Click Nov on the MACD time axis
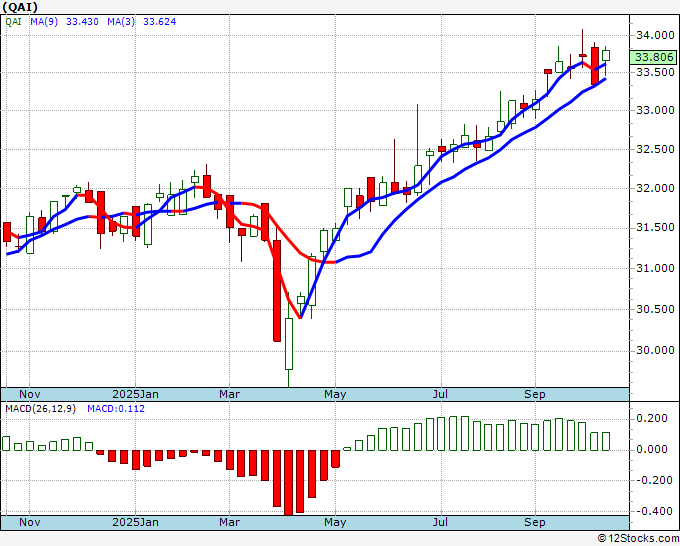This screenshot has width=680, height=546. tap(29, 522)
